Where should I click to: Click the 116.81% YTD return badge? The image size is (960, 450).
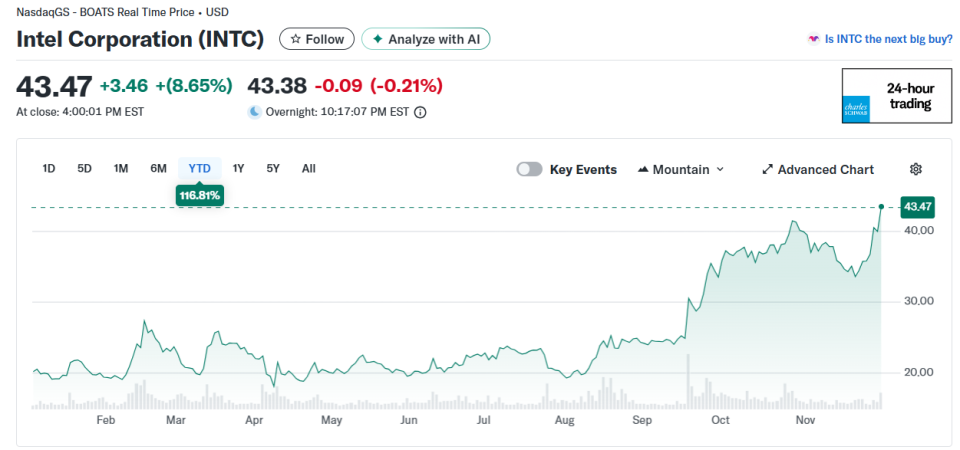pos(199,196)
